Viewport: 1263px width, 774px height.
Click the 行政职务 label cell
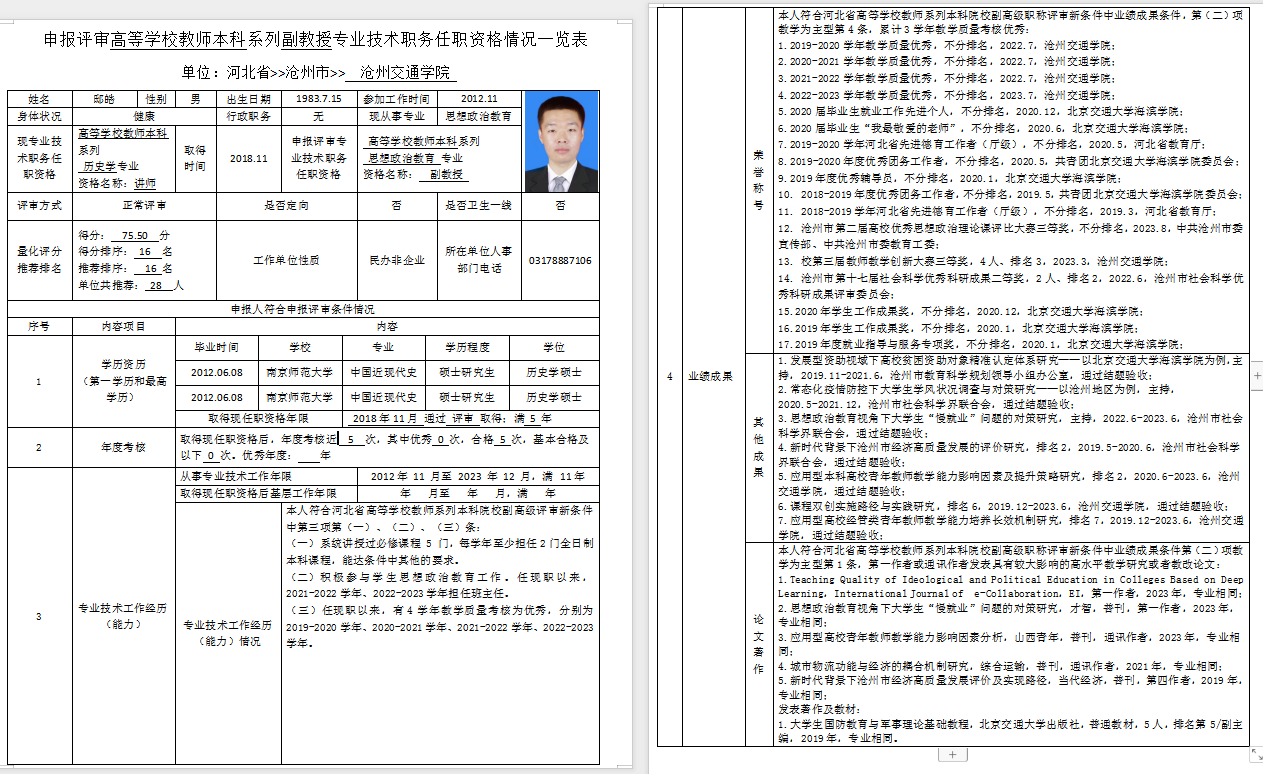tap(249, 116)
